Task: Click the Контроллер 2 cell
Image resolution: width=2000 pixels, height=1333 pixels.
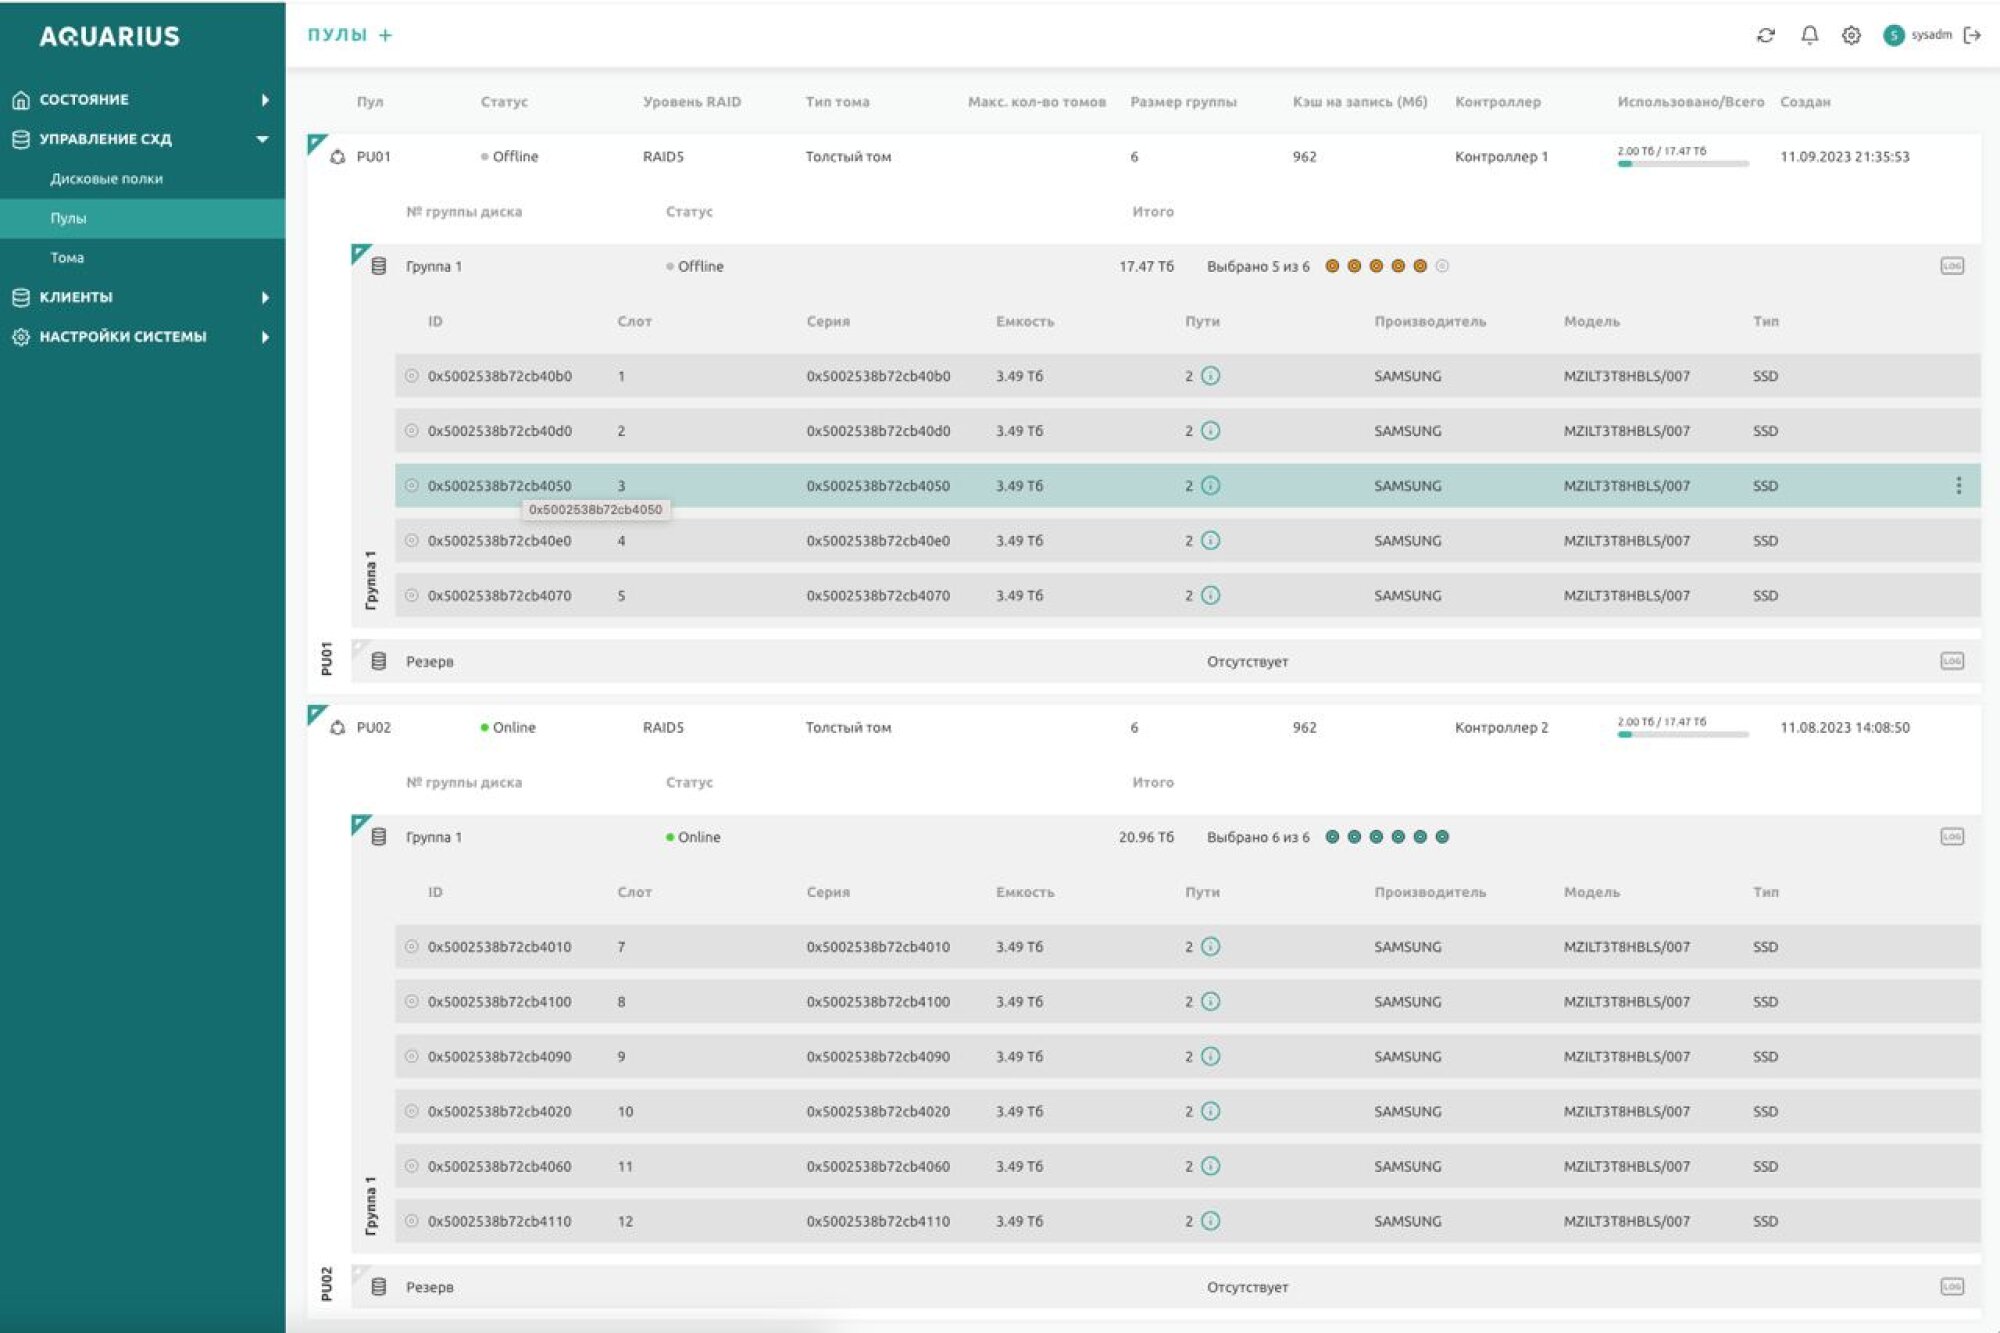Action: [1501, 728]
